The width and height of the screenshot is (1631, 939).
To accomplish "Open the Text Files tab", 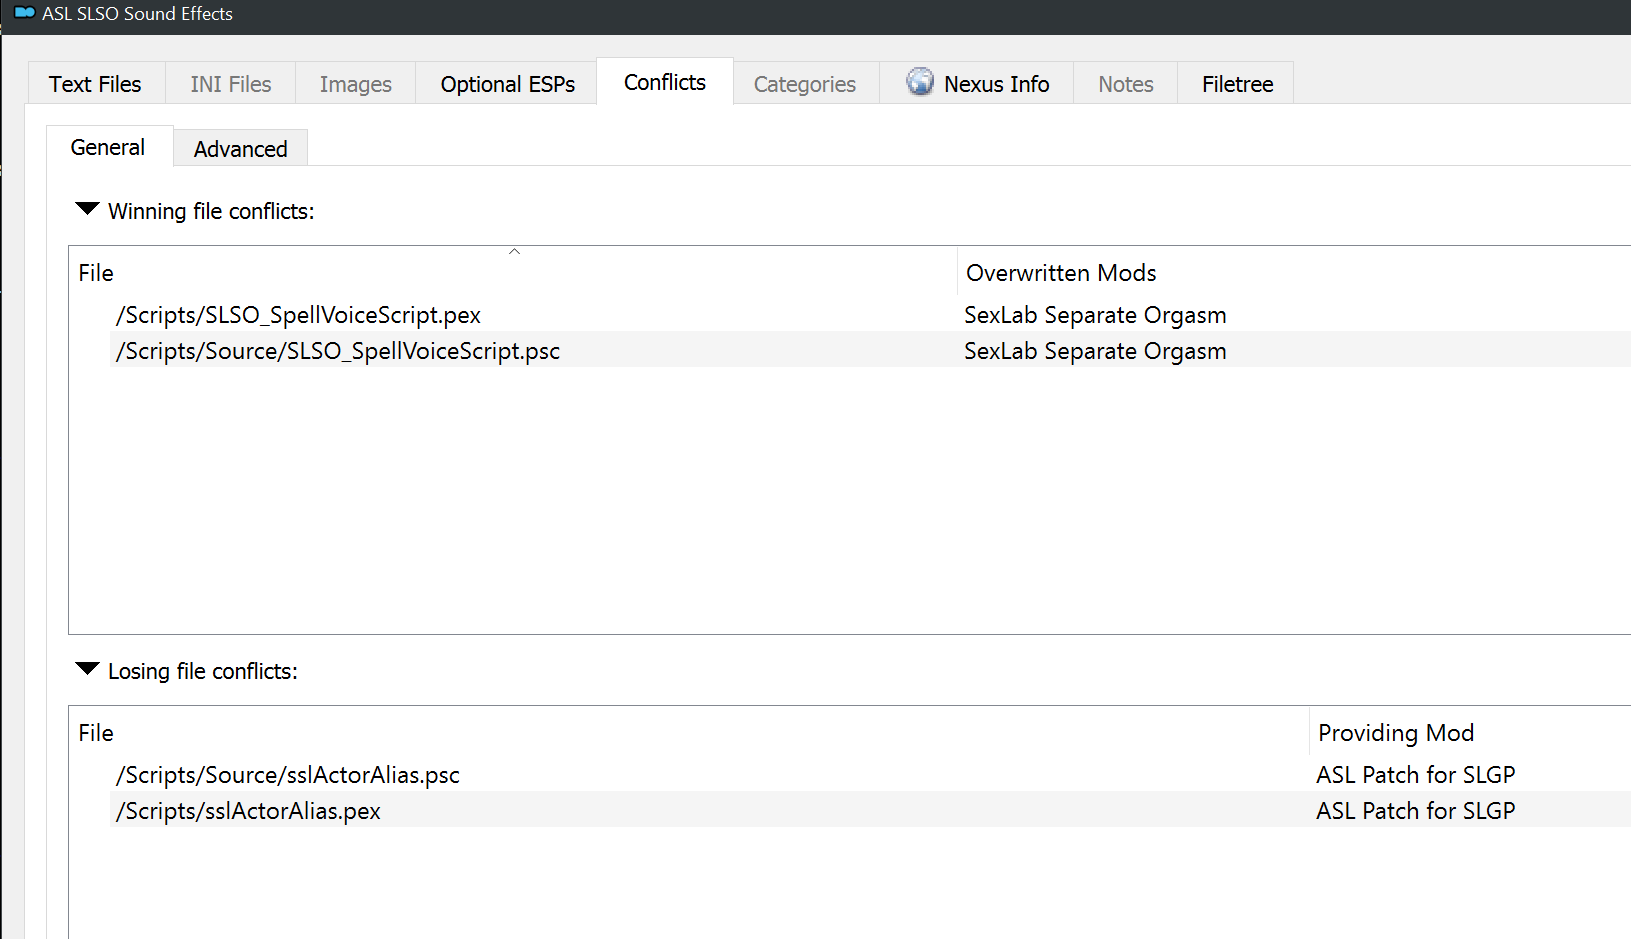I will click(x=95, y=84).
